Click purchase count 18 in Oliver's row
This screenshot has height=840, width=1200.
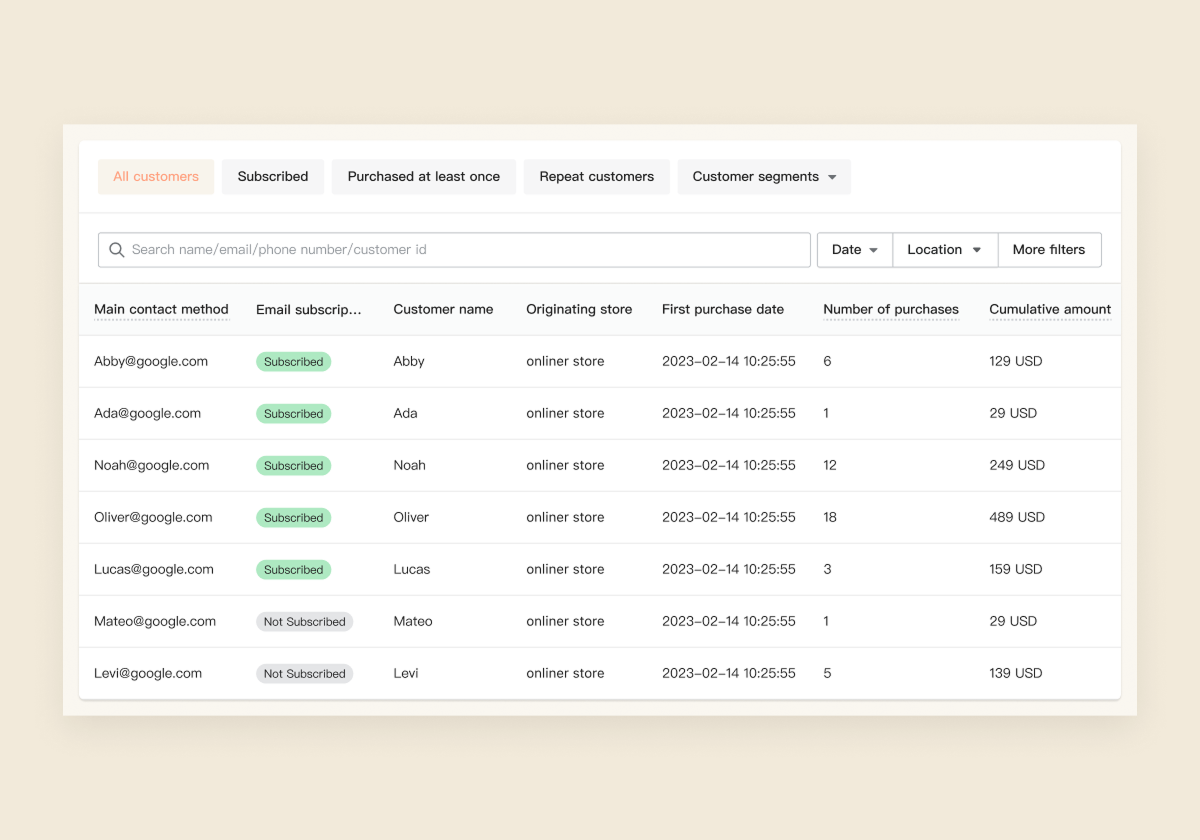830,518
